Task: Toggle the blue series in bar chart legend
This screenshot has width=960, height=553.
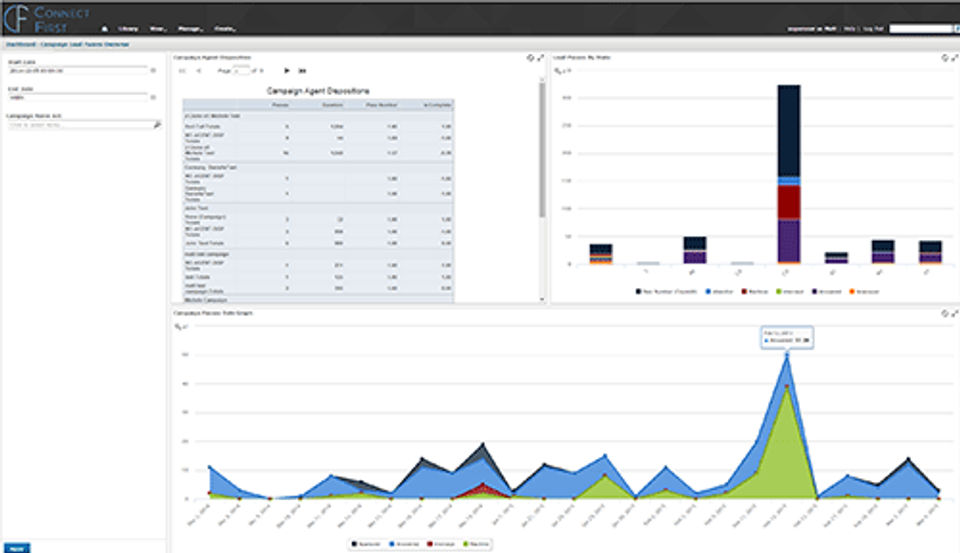Action: coord(719,292)
